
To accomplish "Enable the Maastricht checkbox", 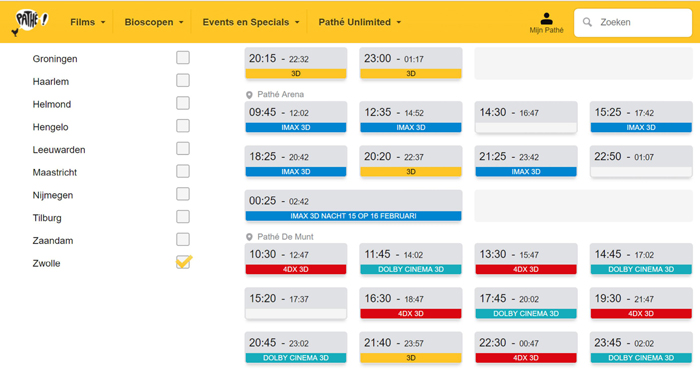I will click(183, 171).
